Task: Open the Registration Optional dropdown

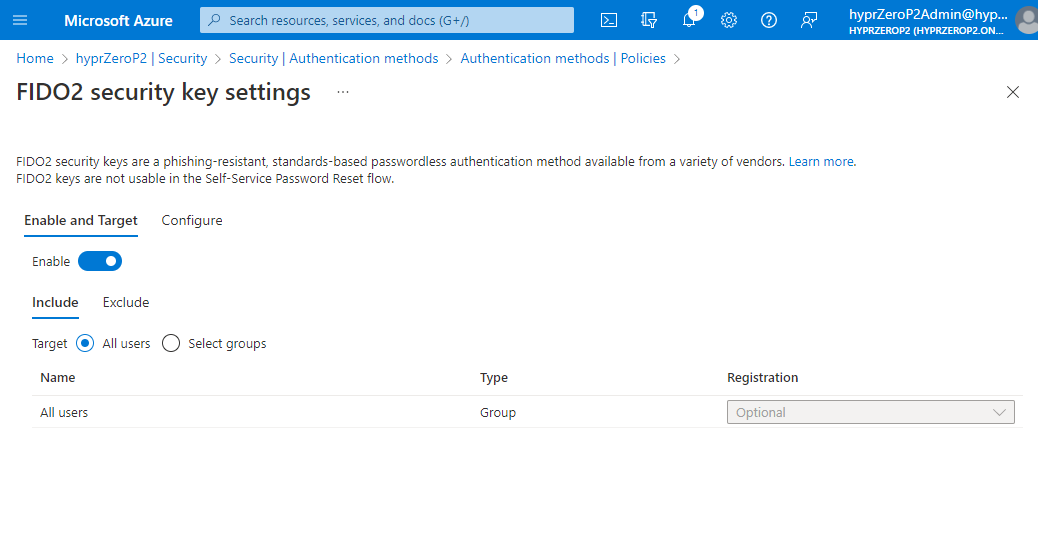Action: 871,413
